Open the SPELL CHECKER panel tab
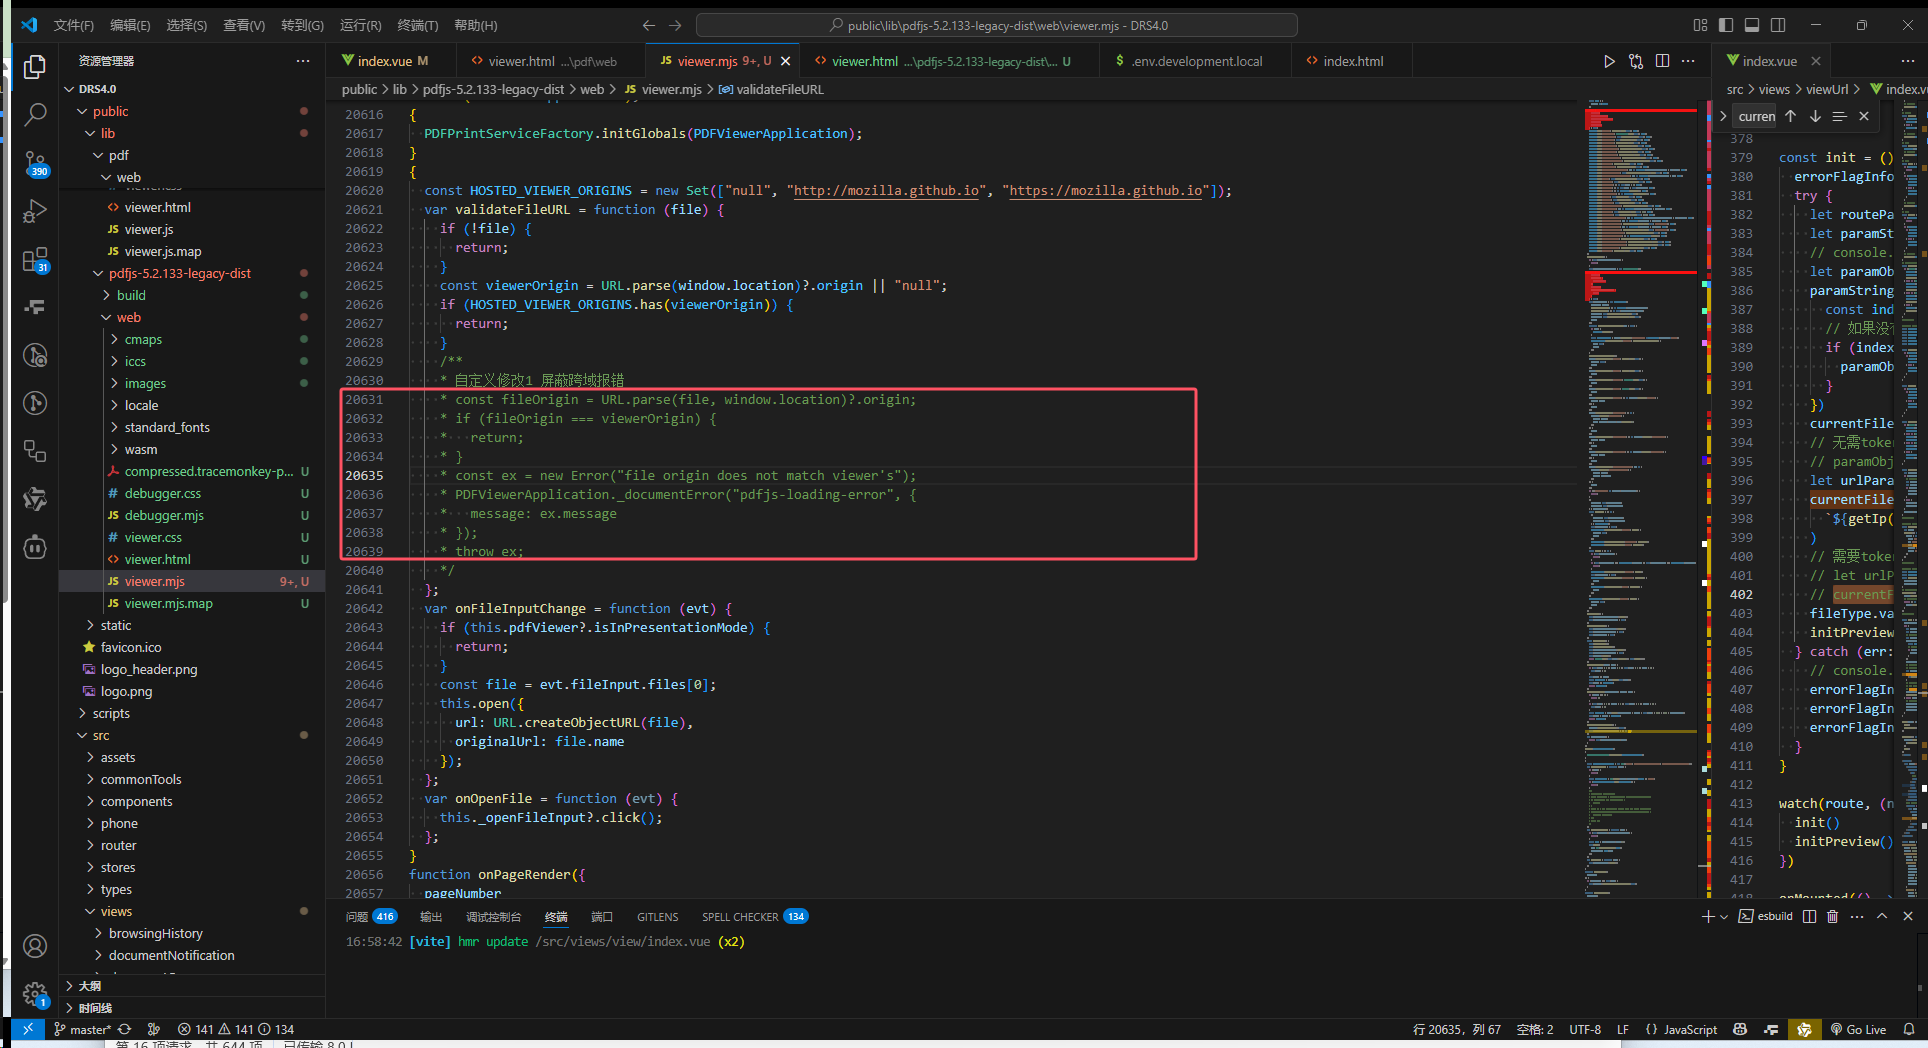1928x1048 pixels. (755, 917)
